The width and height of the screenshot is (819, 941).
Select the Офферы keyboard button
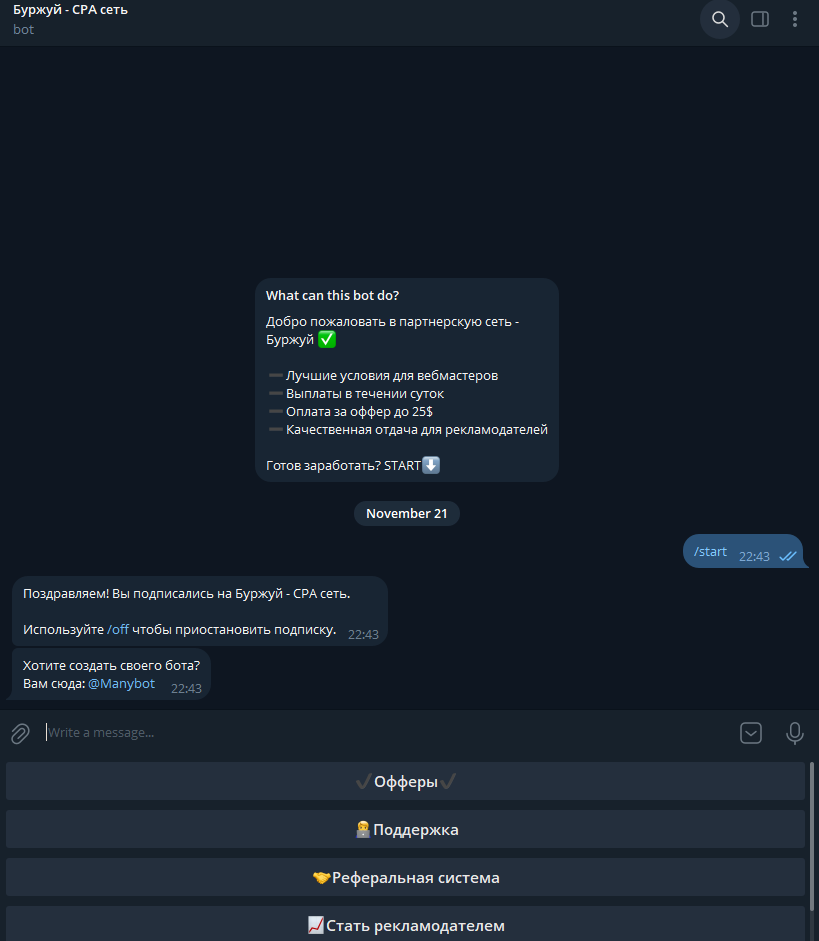click(x=405, y=781)
